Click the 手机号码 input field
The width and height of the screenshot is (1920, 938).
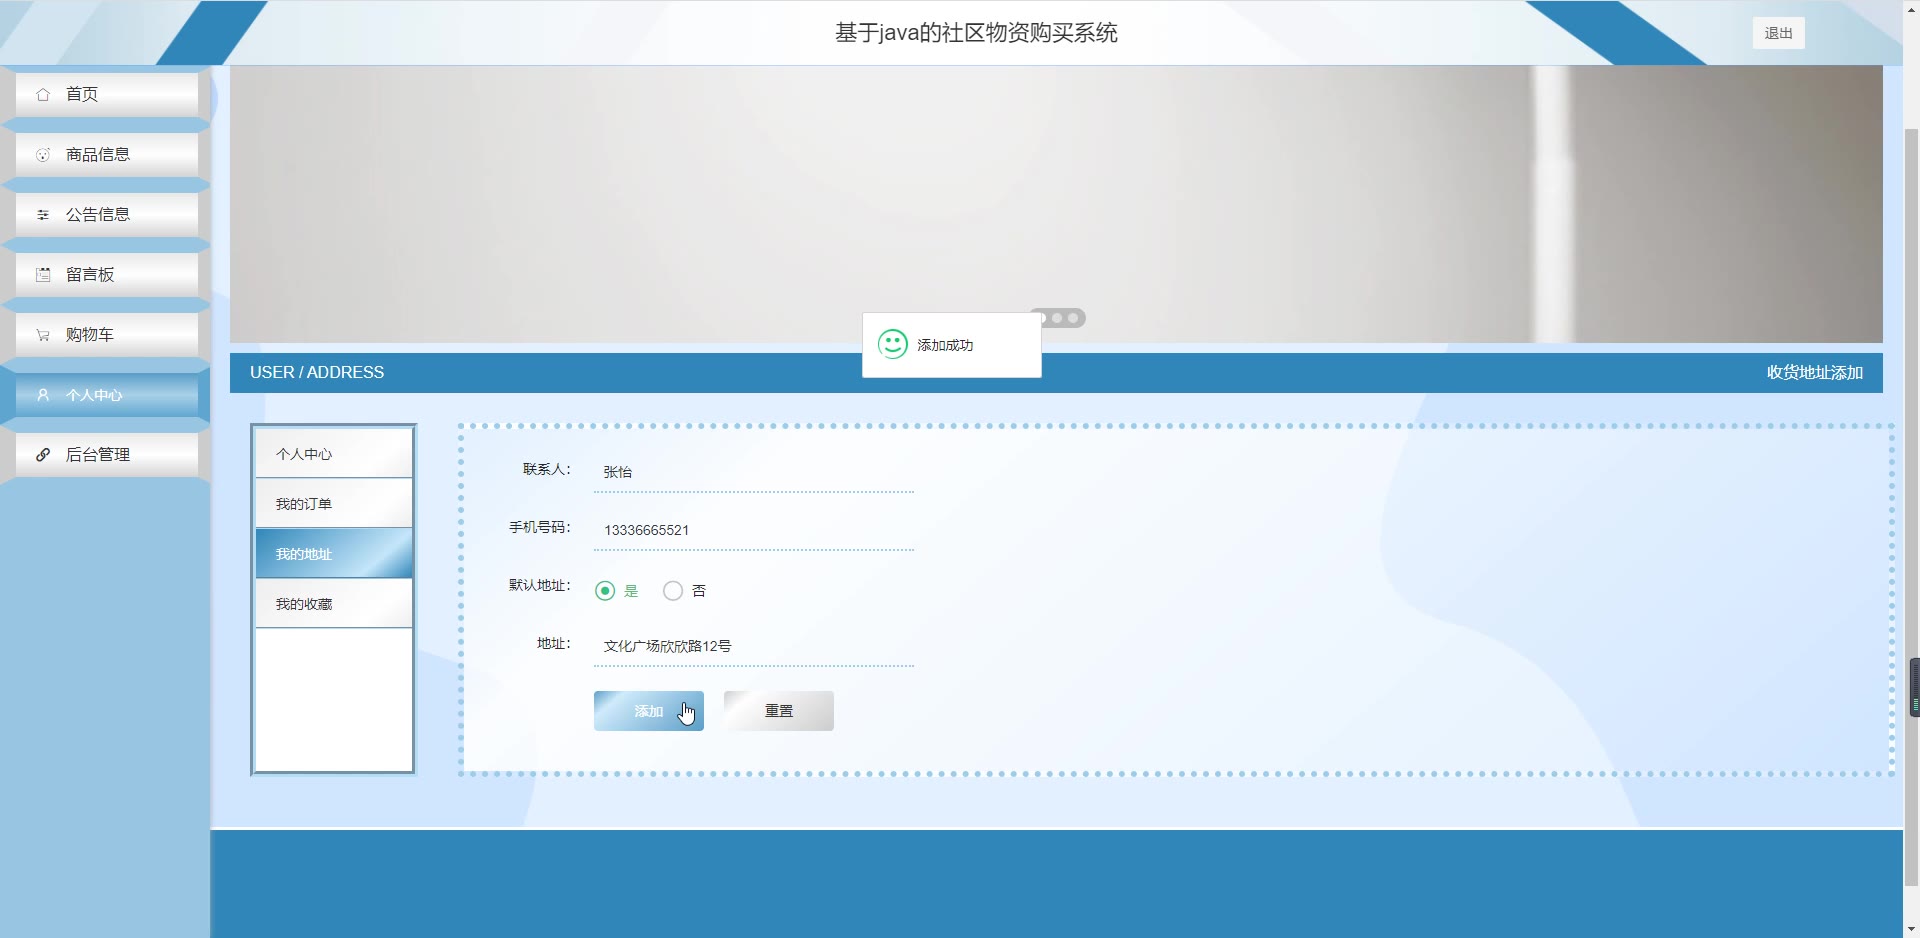coord(754,530)
